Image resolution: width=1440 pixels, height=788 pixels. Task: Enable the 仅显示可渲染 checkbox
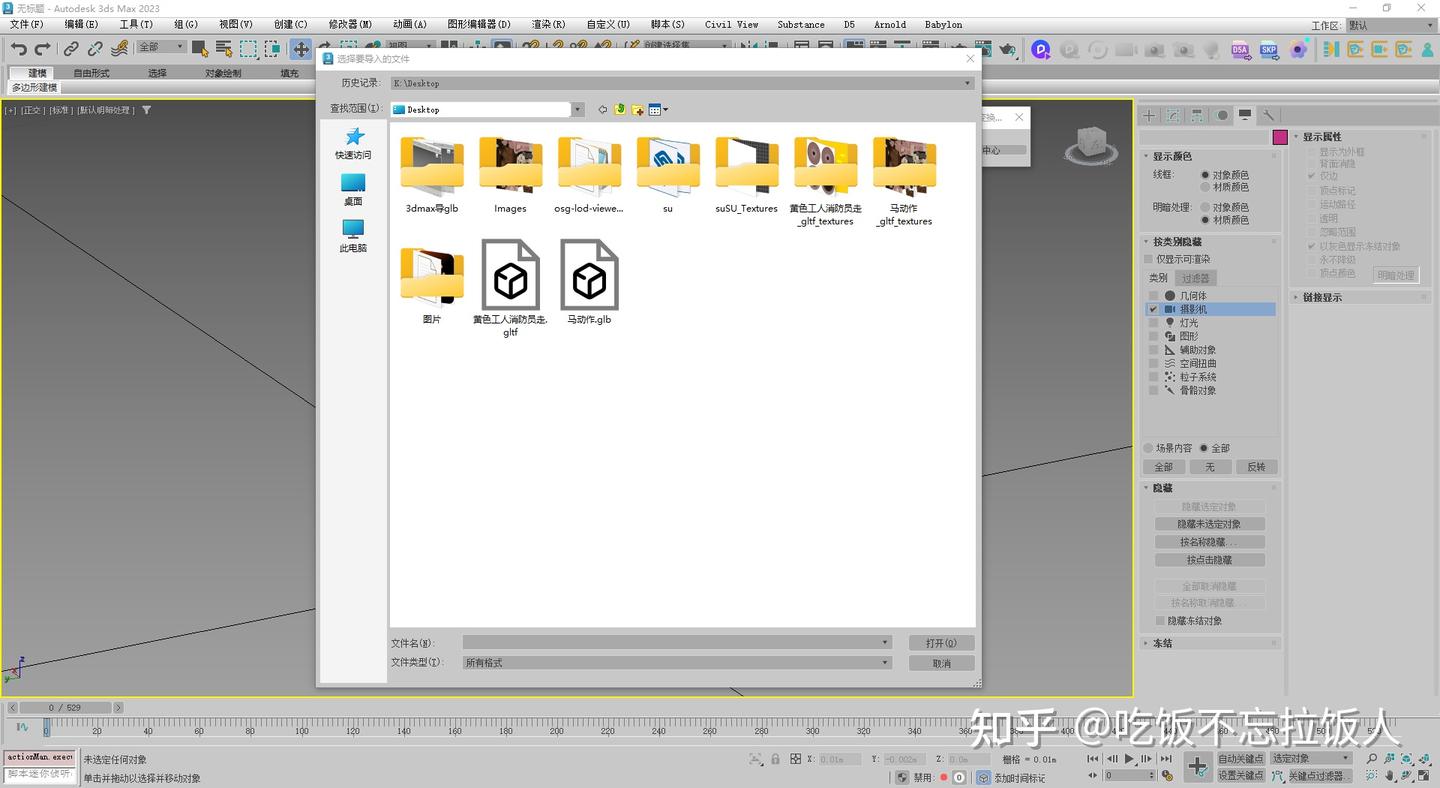pyautogui.click(x=1149, y=259)
